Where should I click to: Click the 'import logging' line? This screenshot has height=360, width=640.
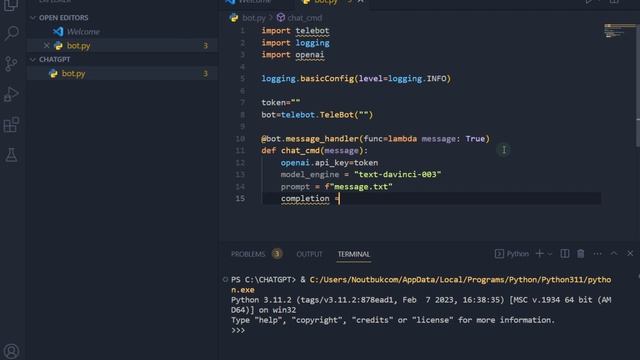point(295,43)
